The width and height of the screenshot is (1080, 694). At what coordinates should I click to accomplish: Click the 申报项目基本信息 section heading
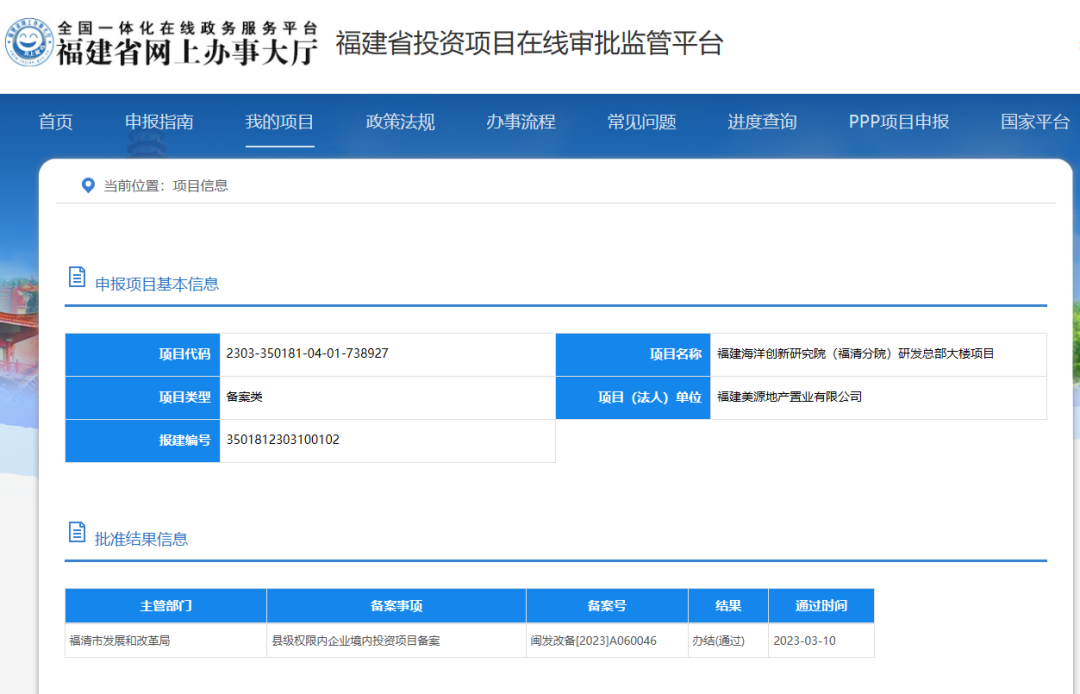(157, 284)
